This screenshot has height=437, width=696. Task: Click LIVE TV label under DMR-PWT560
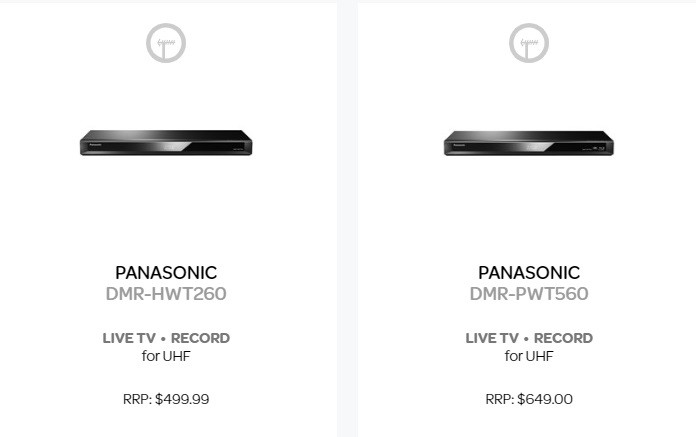click(x=492, y=338)
